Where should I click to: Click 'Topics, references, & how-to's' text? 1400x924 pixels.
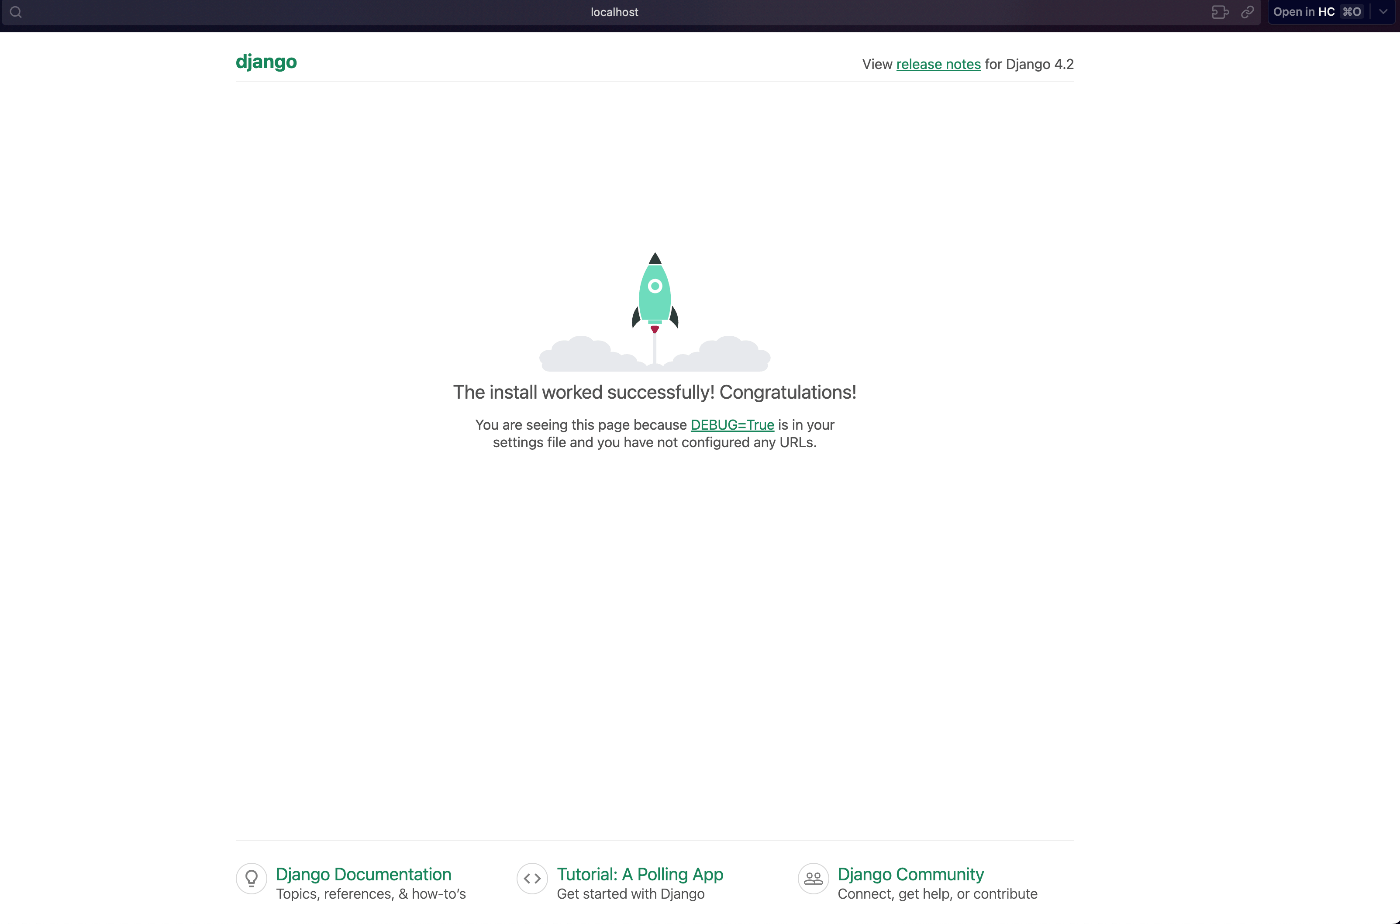pyautogui.click(x=371, y=894)
